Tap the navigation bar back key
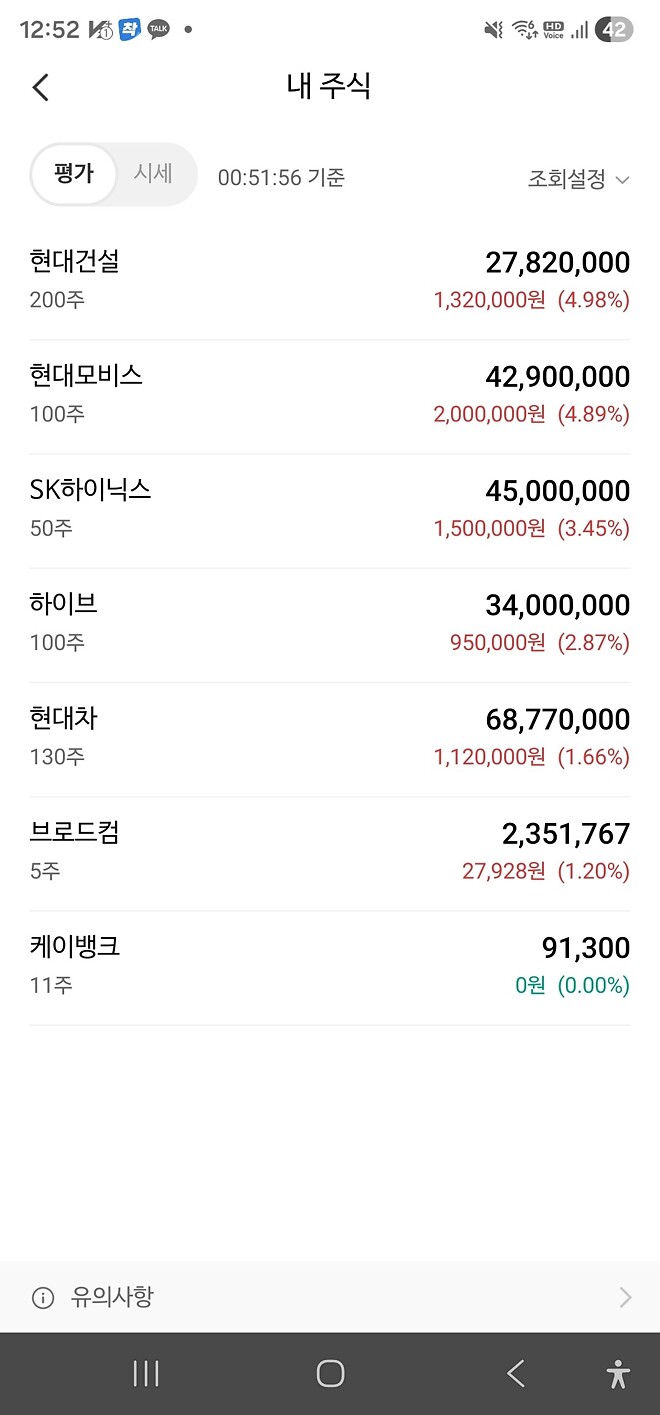The image size is (660, 1415). (x=515, y=1373)
